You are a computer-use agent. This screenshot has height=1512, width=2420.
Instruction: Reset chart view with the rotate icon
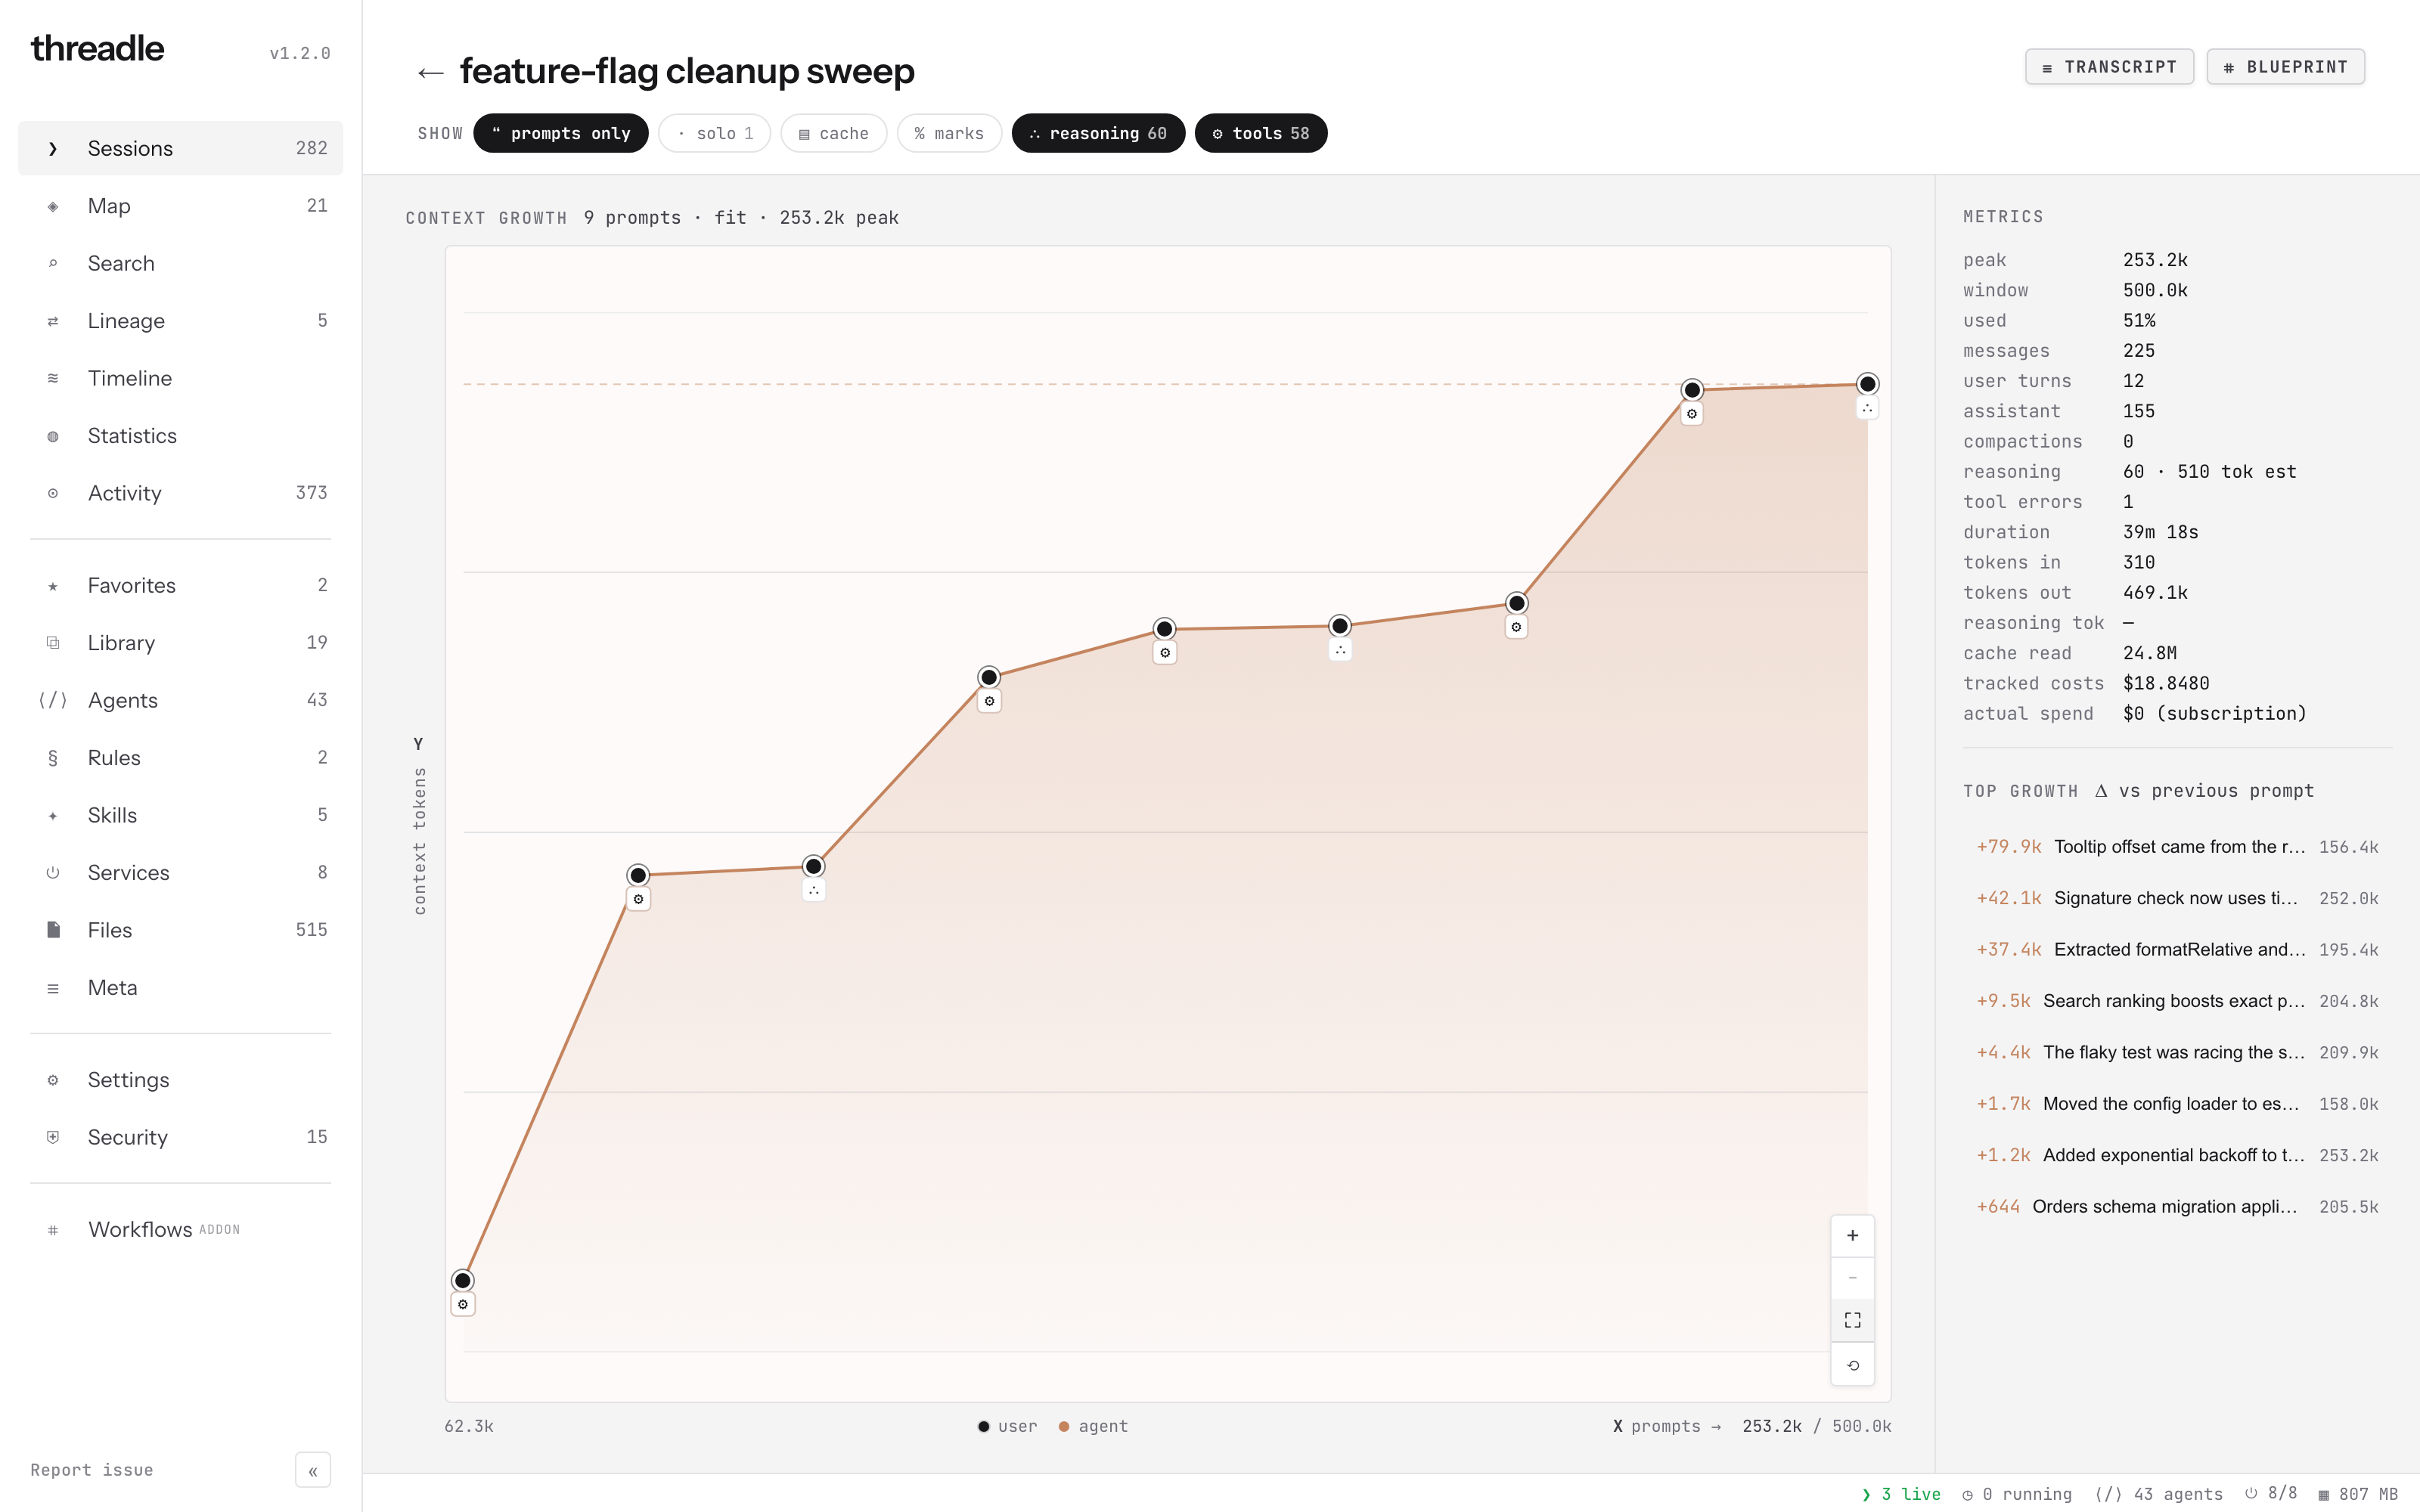coord(1852,1365)
